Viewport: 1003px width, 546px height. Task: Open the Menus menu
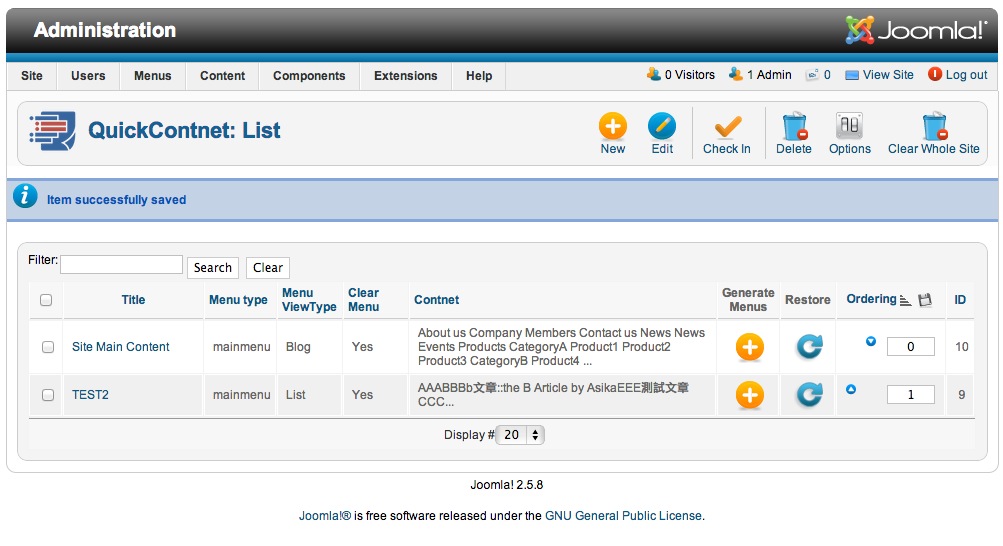coord(153,75)
